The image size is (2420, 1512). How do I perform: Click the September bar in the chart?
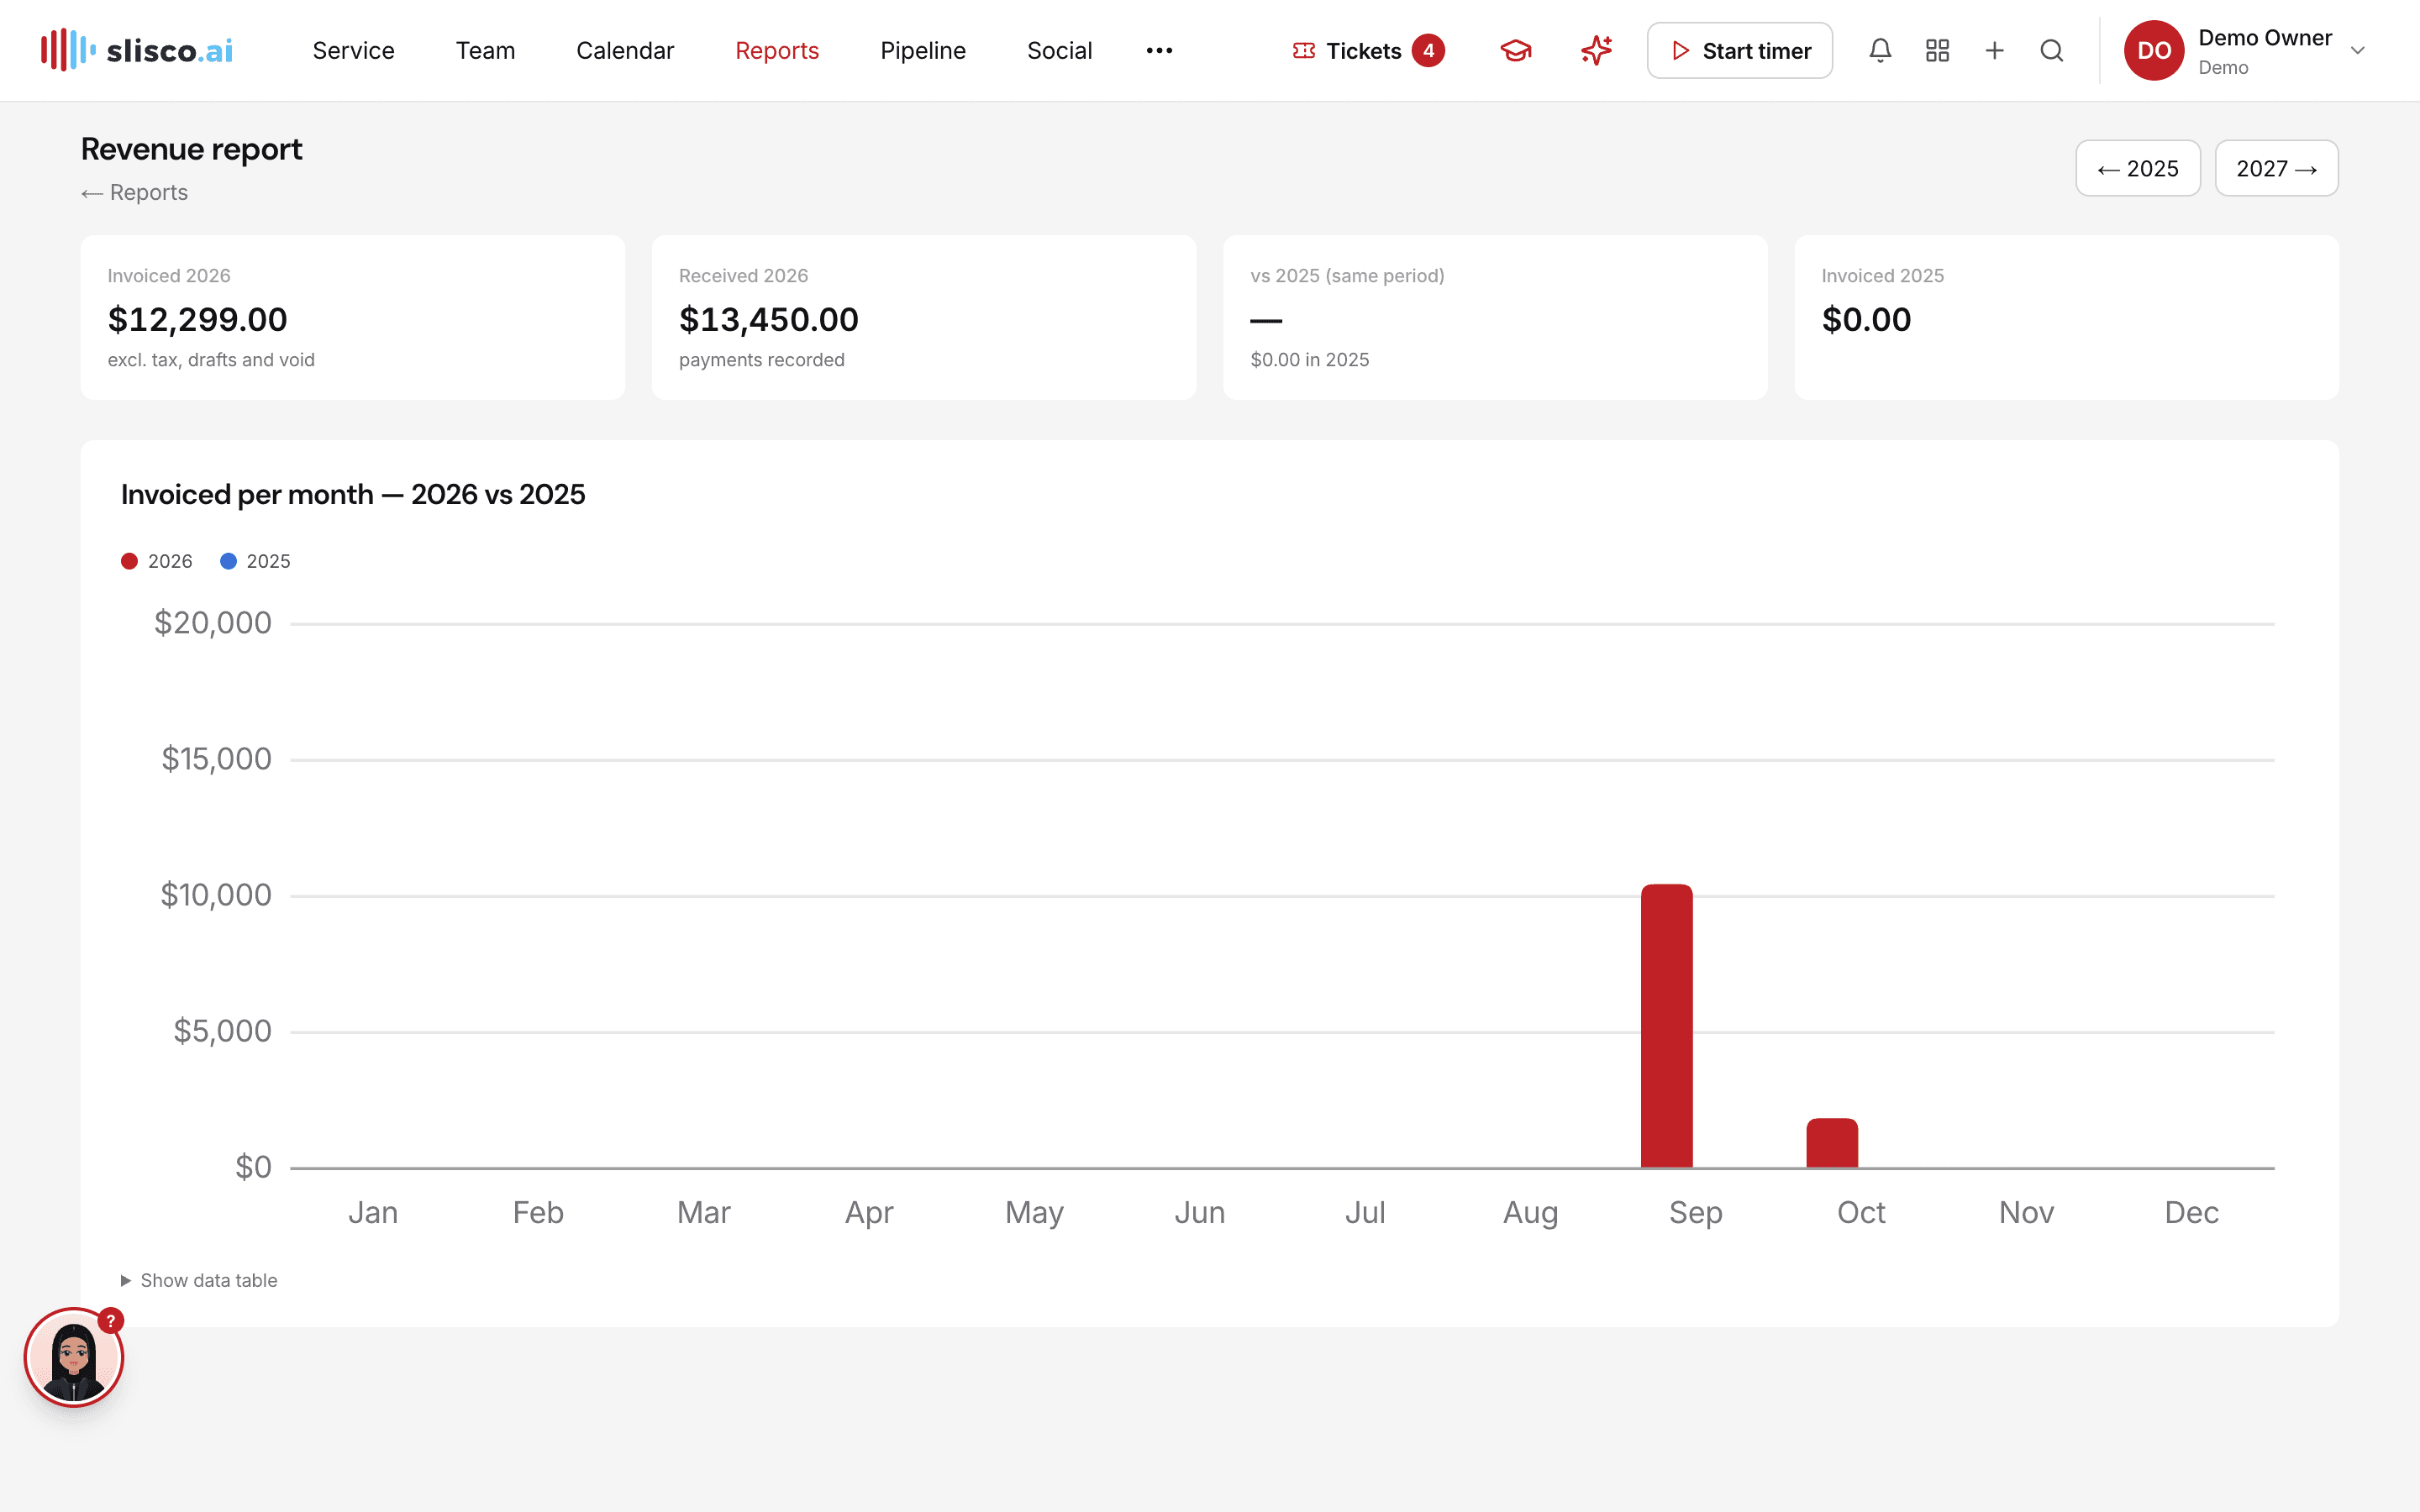(x=1666, y=1025)
